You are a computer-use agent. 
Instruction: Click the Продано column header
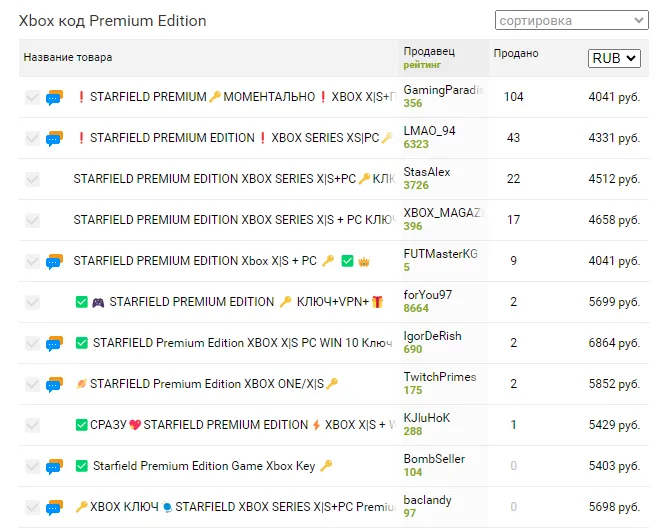click(516, 54)
